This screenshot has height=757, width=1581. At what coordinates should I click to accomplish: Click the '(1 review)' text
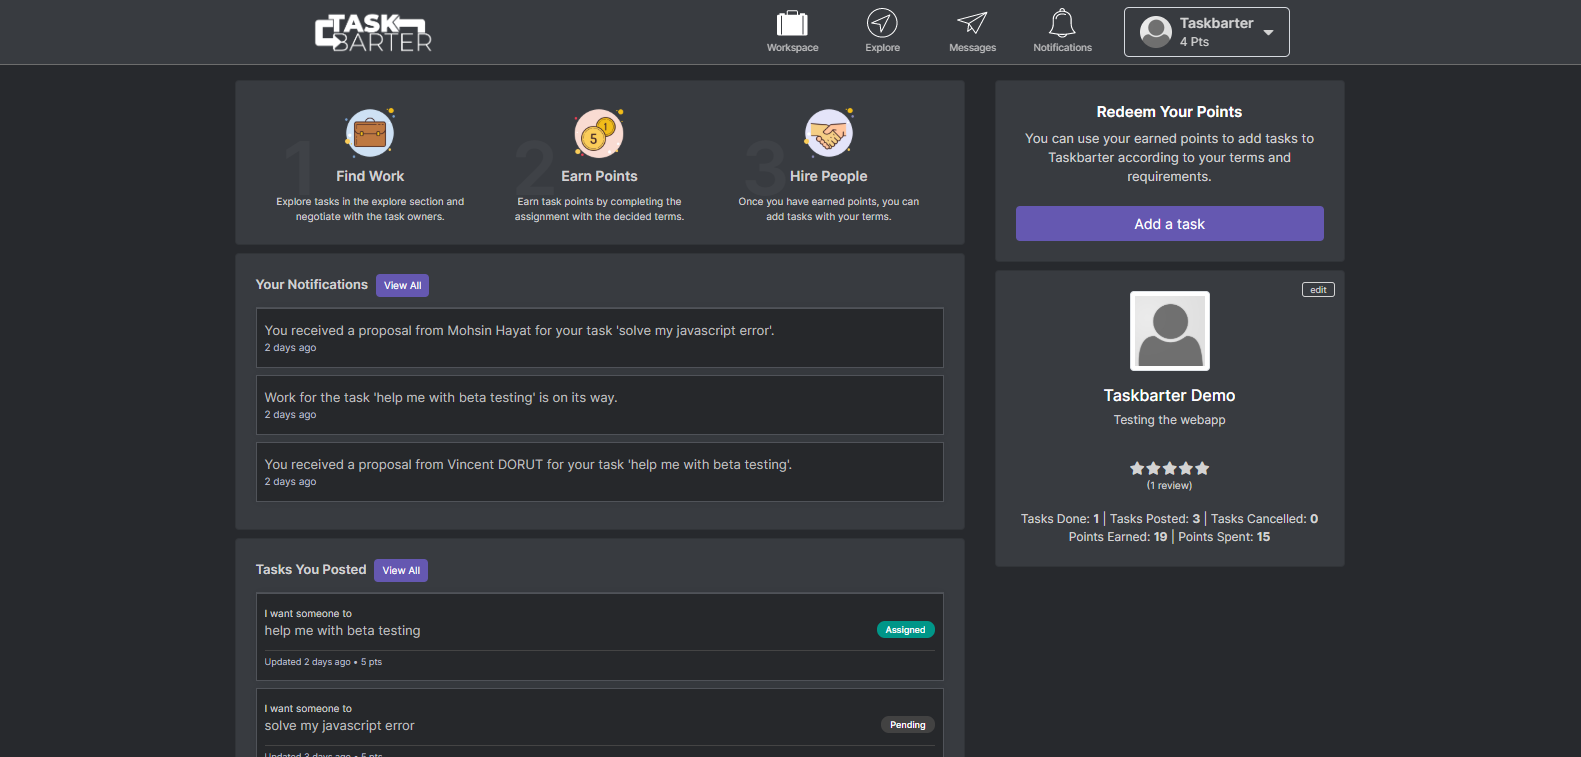click(x=1169, y=486)
